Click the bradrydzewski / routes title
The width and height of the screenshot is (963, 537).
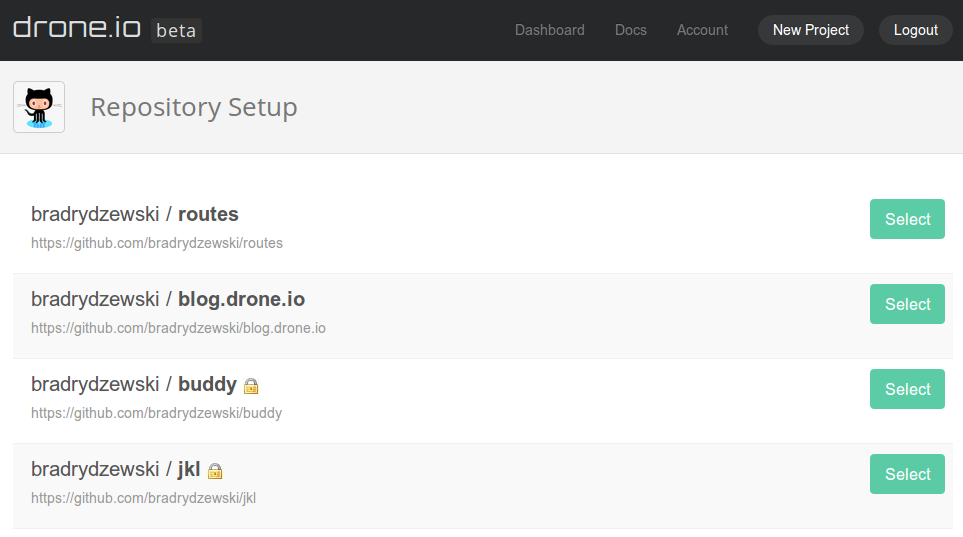(x=135, y=214)
